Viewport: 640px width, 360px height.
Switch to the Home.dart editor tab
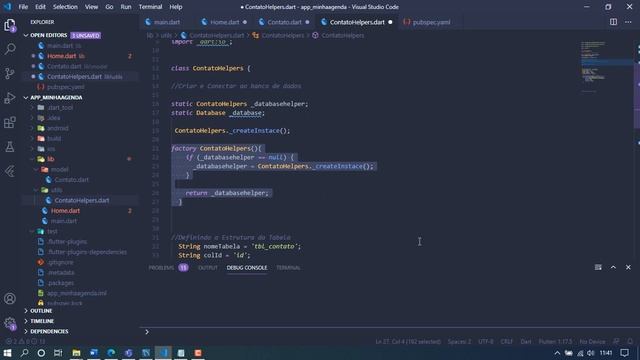pyautogui.click(x=224, y=22)
